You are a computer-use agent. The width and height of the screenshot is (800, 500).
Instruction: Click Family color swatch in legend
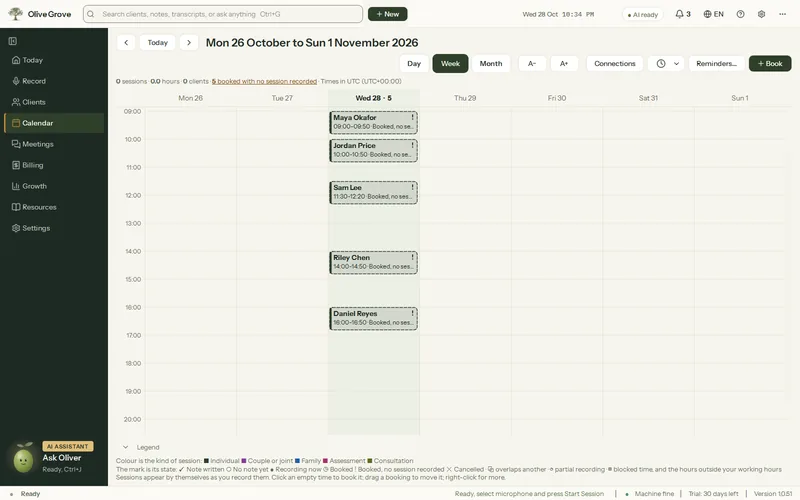tap(297, 461)
